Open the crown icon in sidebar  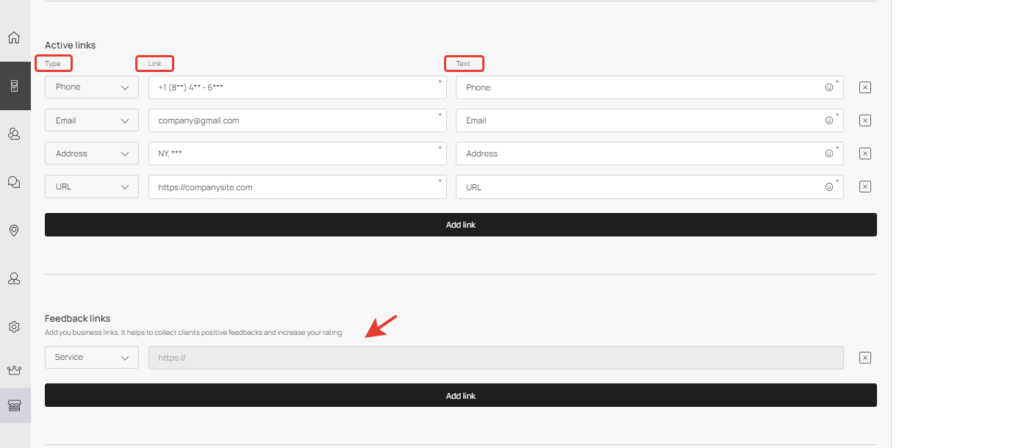click(x=14, y=370)
